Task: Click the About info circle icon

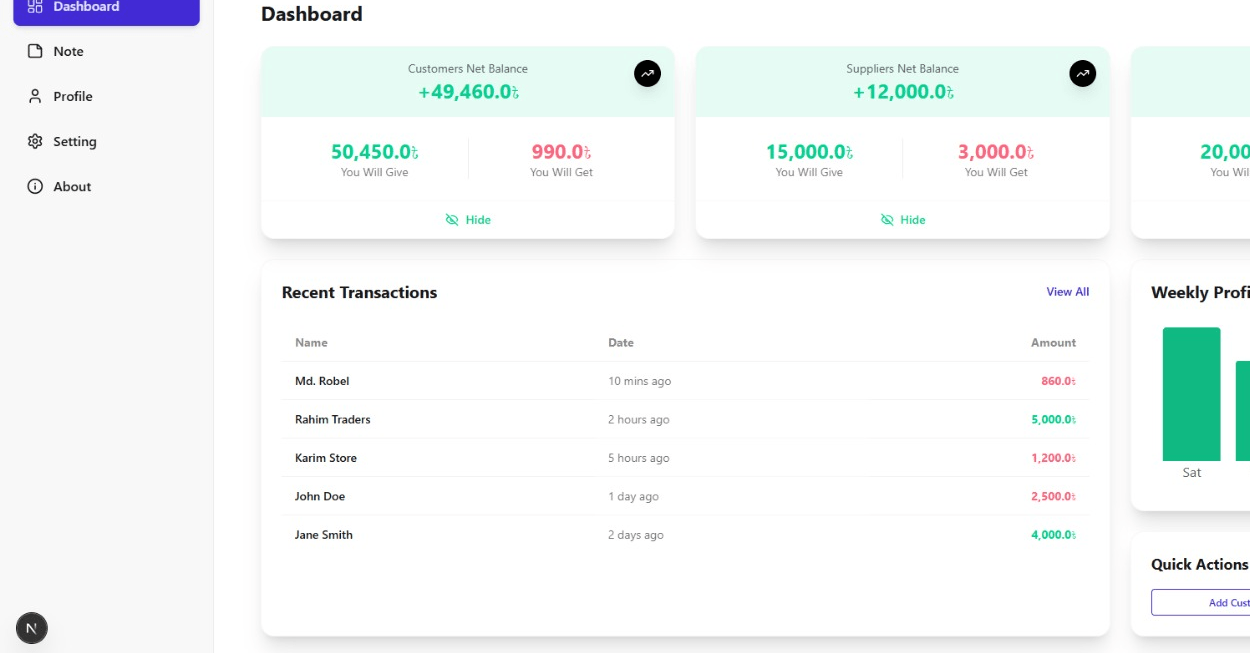Action: pos(35,186)
